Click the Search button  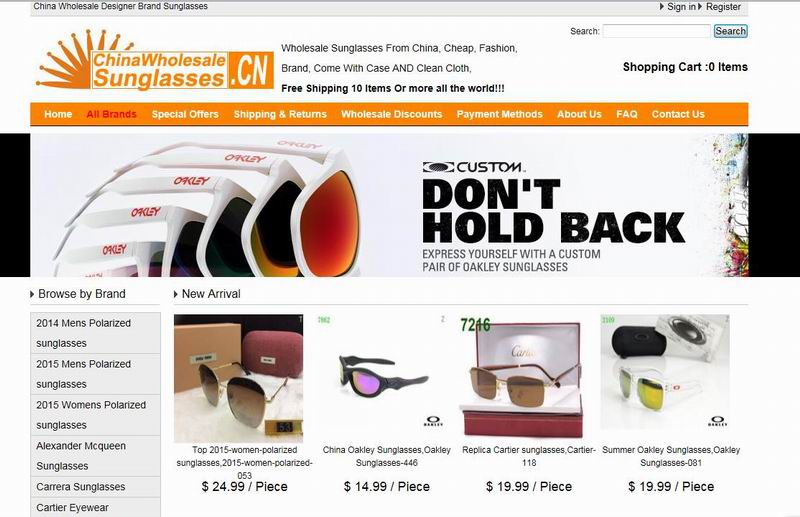(731, 31)
